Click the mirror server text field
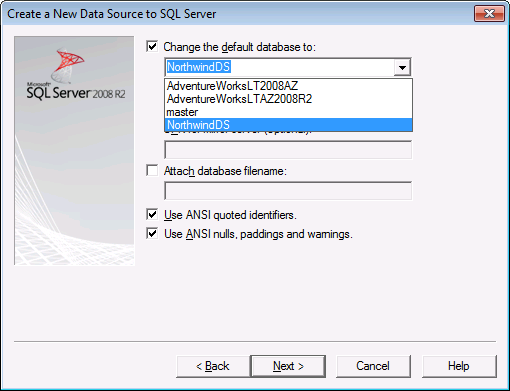 (x=288, y=150)
